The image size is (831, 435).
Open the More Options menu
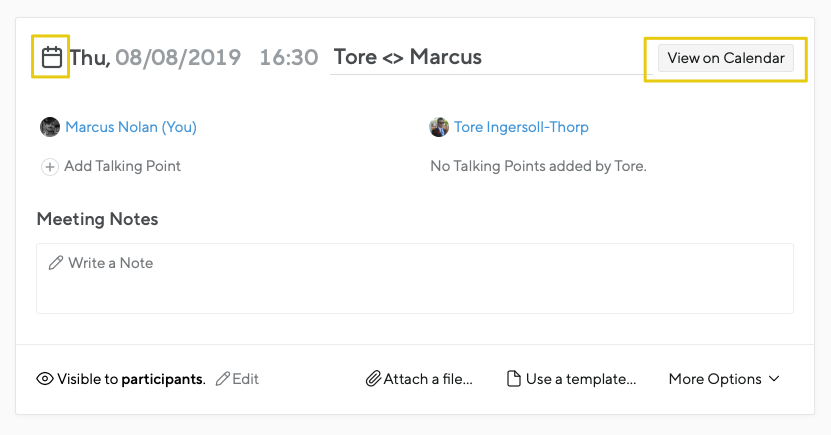(x=724, y=379)
